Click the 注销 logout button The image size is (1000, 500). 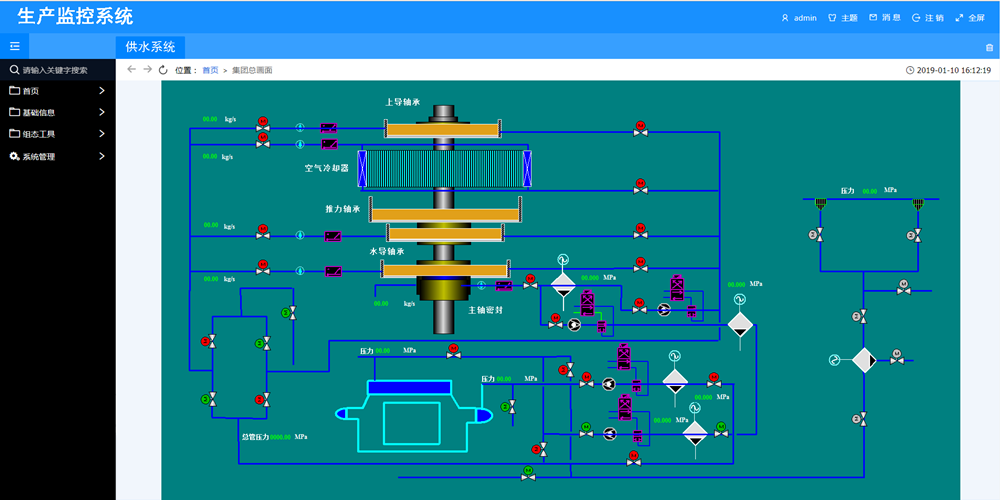click(x=927, y=17)
